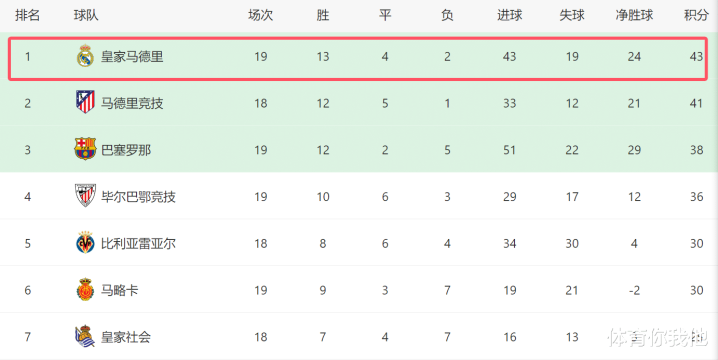Click the 积分 column header
718x360 pixels.
(696, 15)
